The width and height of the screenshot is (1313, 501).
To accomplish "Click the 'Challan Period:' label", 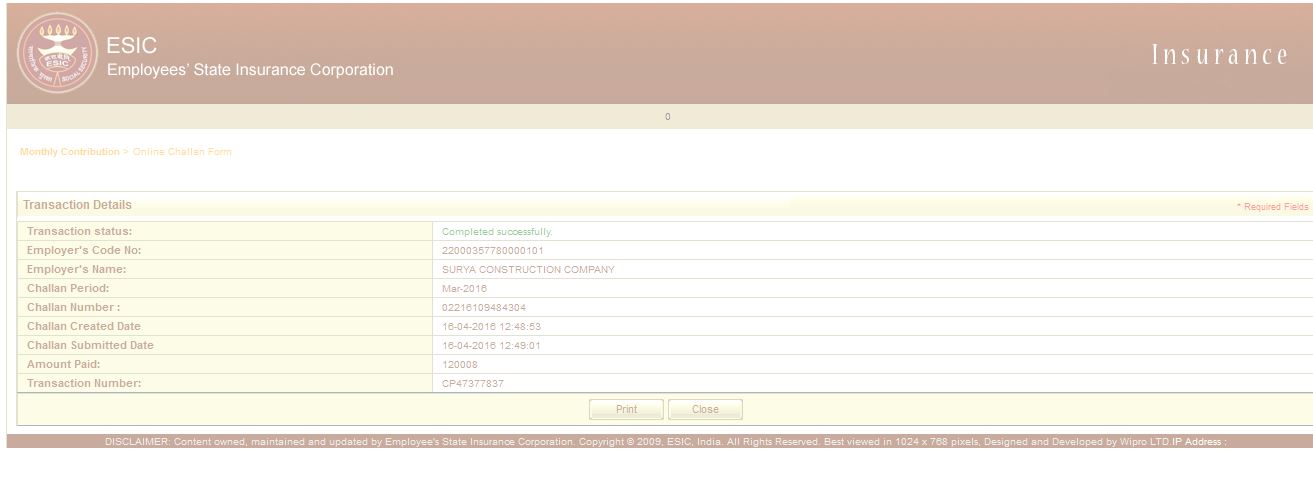I will pyautogui.click(x=68, y=289).
